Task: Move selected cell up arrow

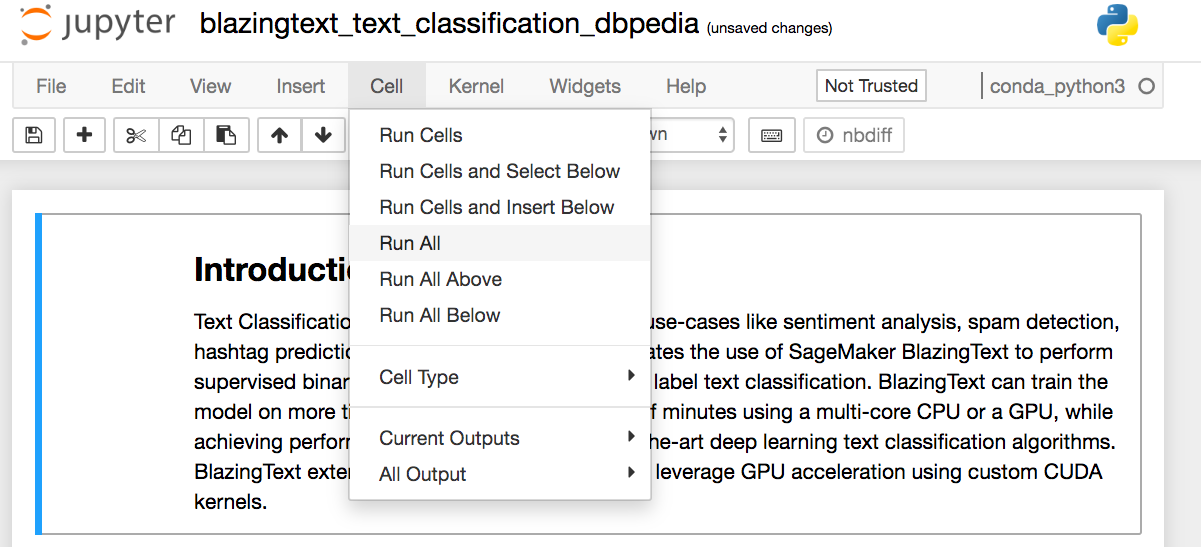Action: 279,135
